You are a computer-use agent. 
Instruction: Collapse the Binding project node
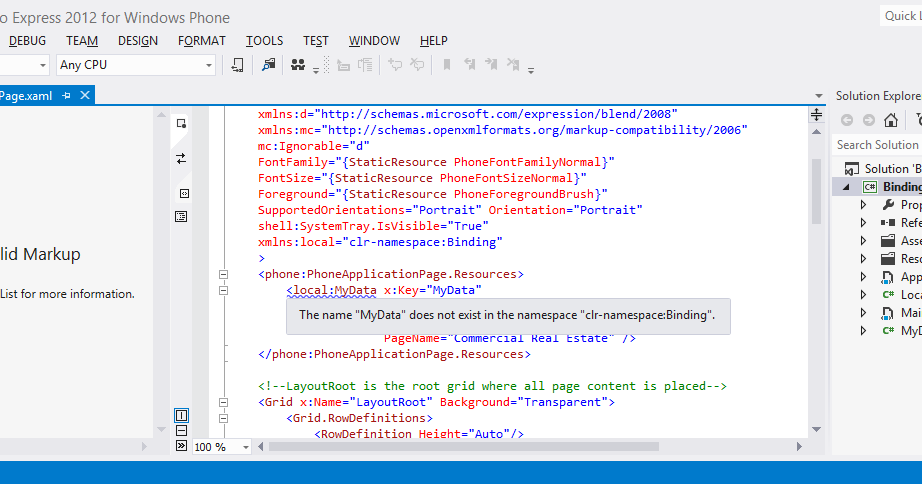tap(847, 187)
